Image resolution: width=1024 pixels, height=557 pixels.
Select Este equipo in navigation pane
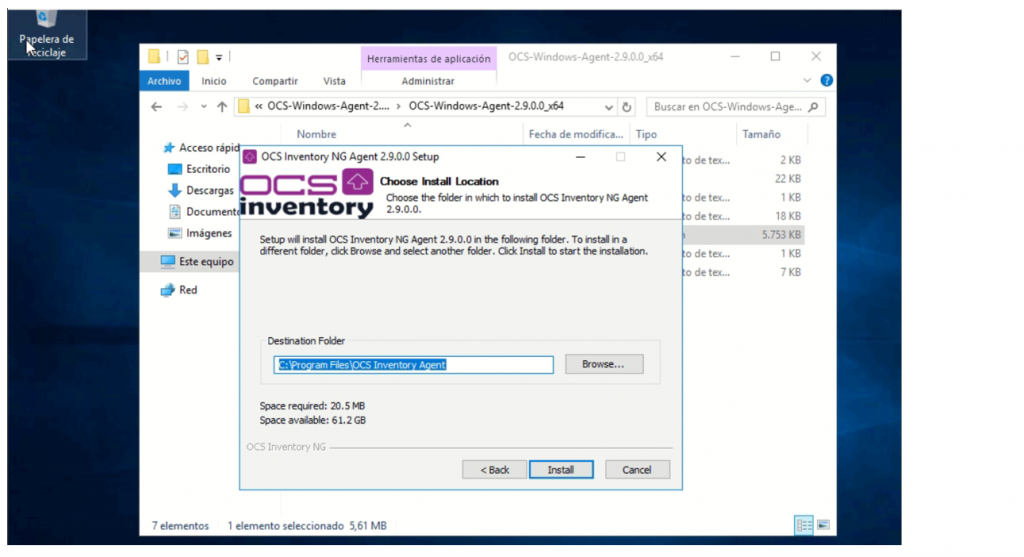pyautogui.click(x=197, y=261)
